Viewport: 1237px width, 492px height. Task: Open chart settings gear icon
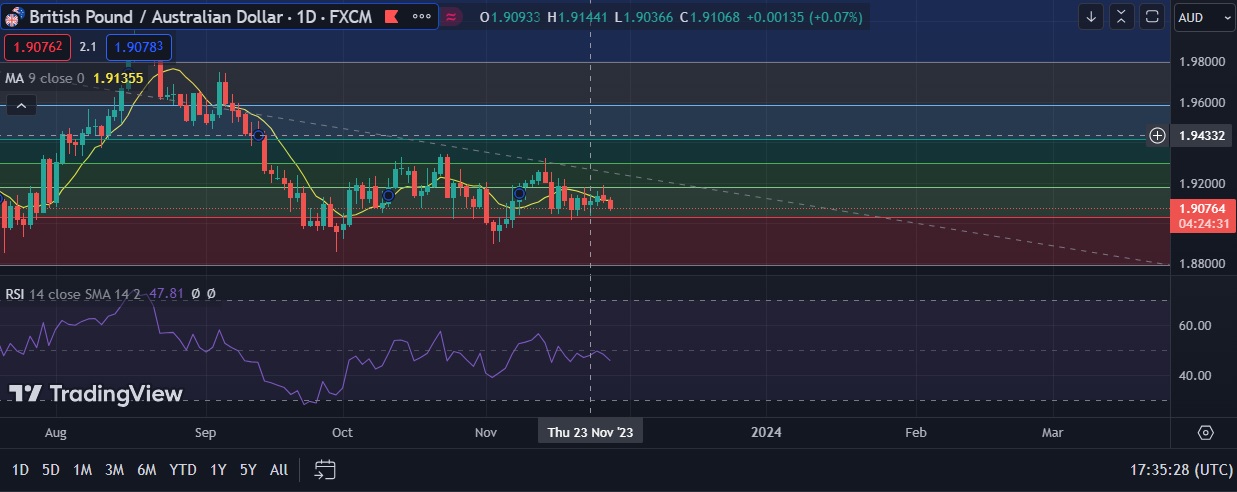(x=1205, y=433)
